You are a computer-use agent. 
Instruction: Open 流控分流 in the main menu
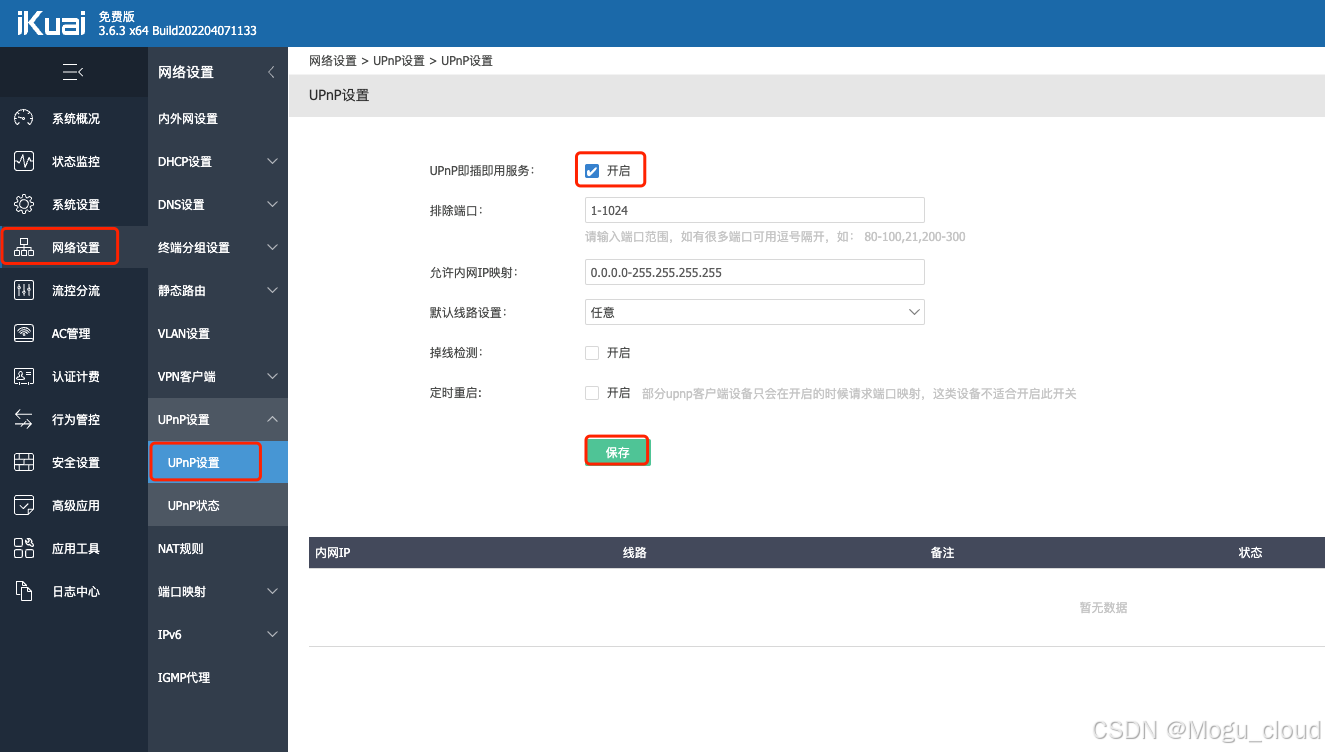click(74, 290)
